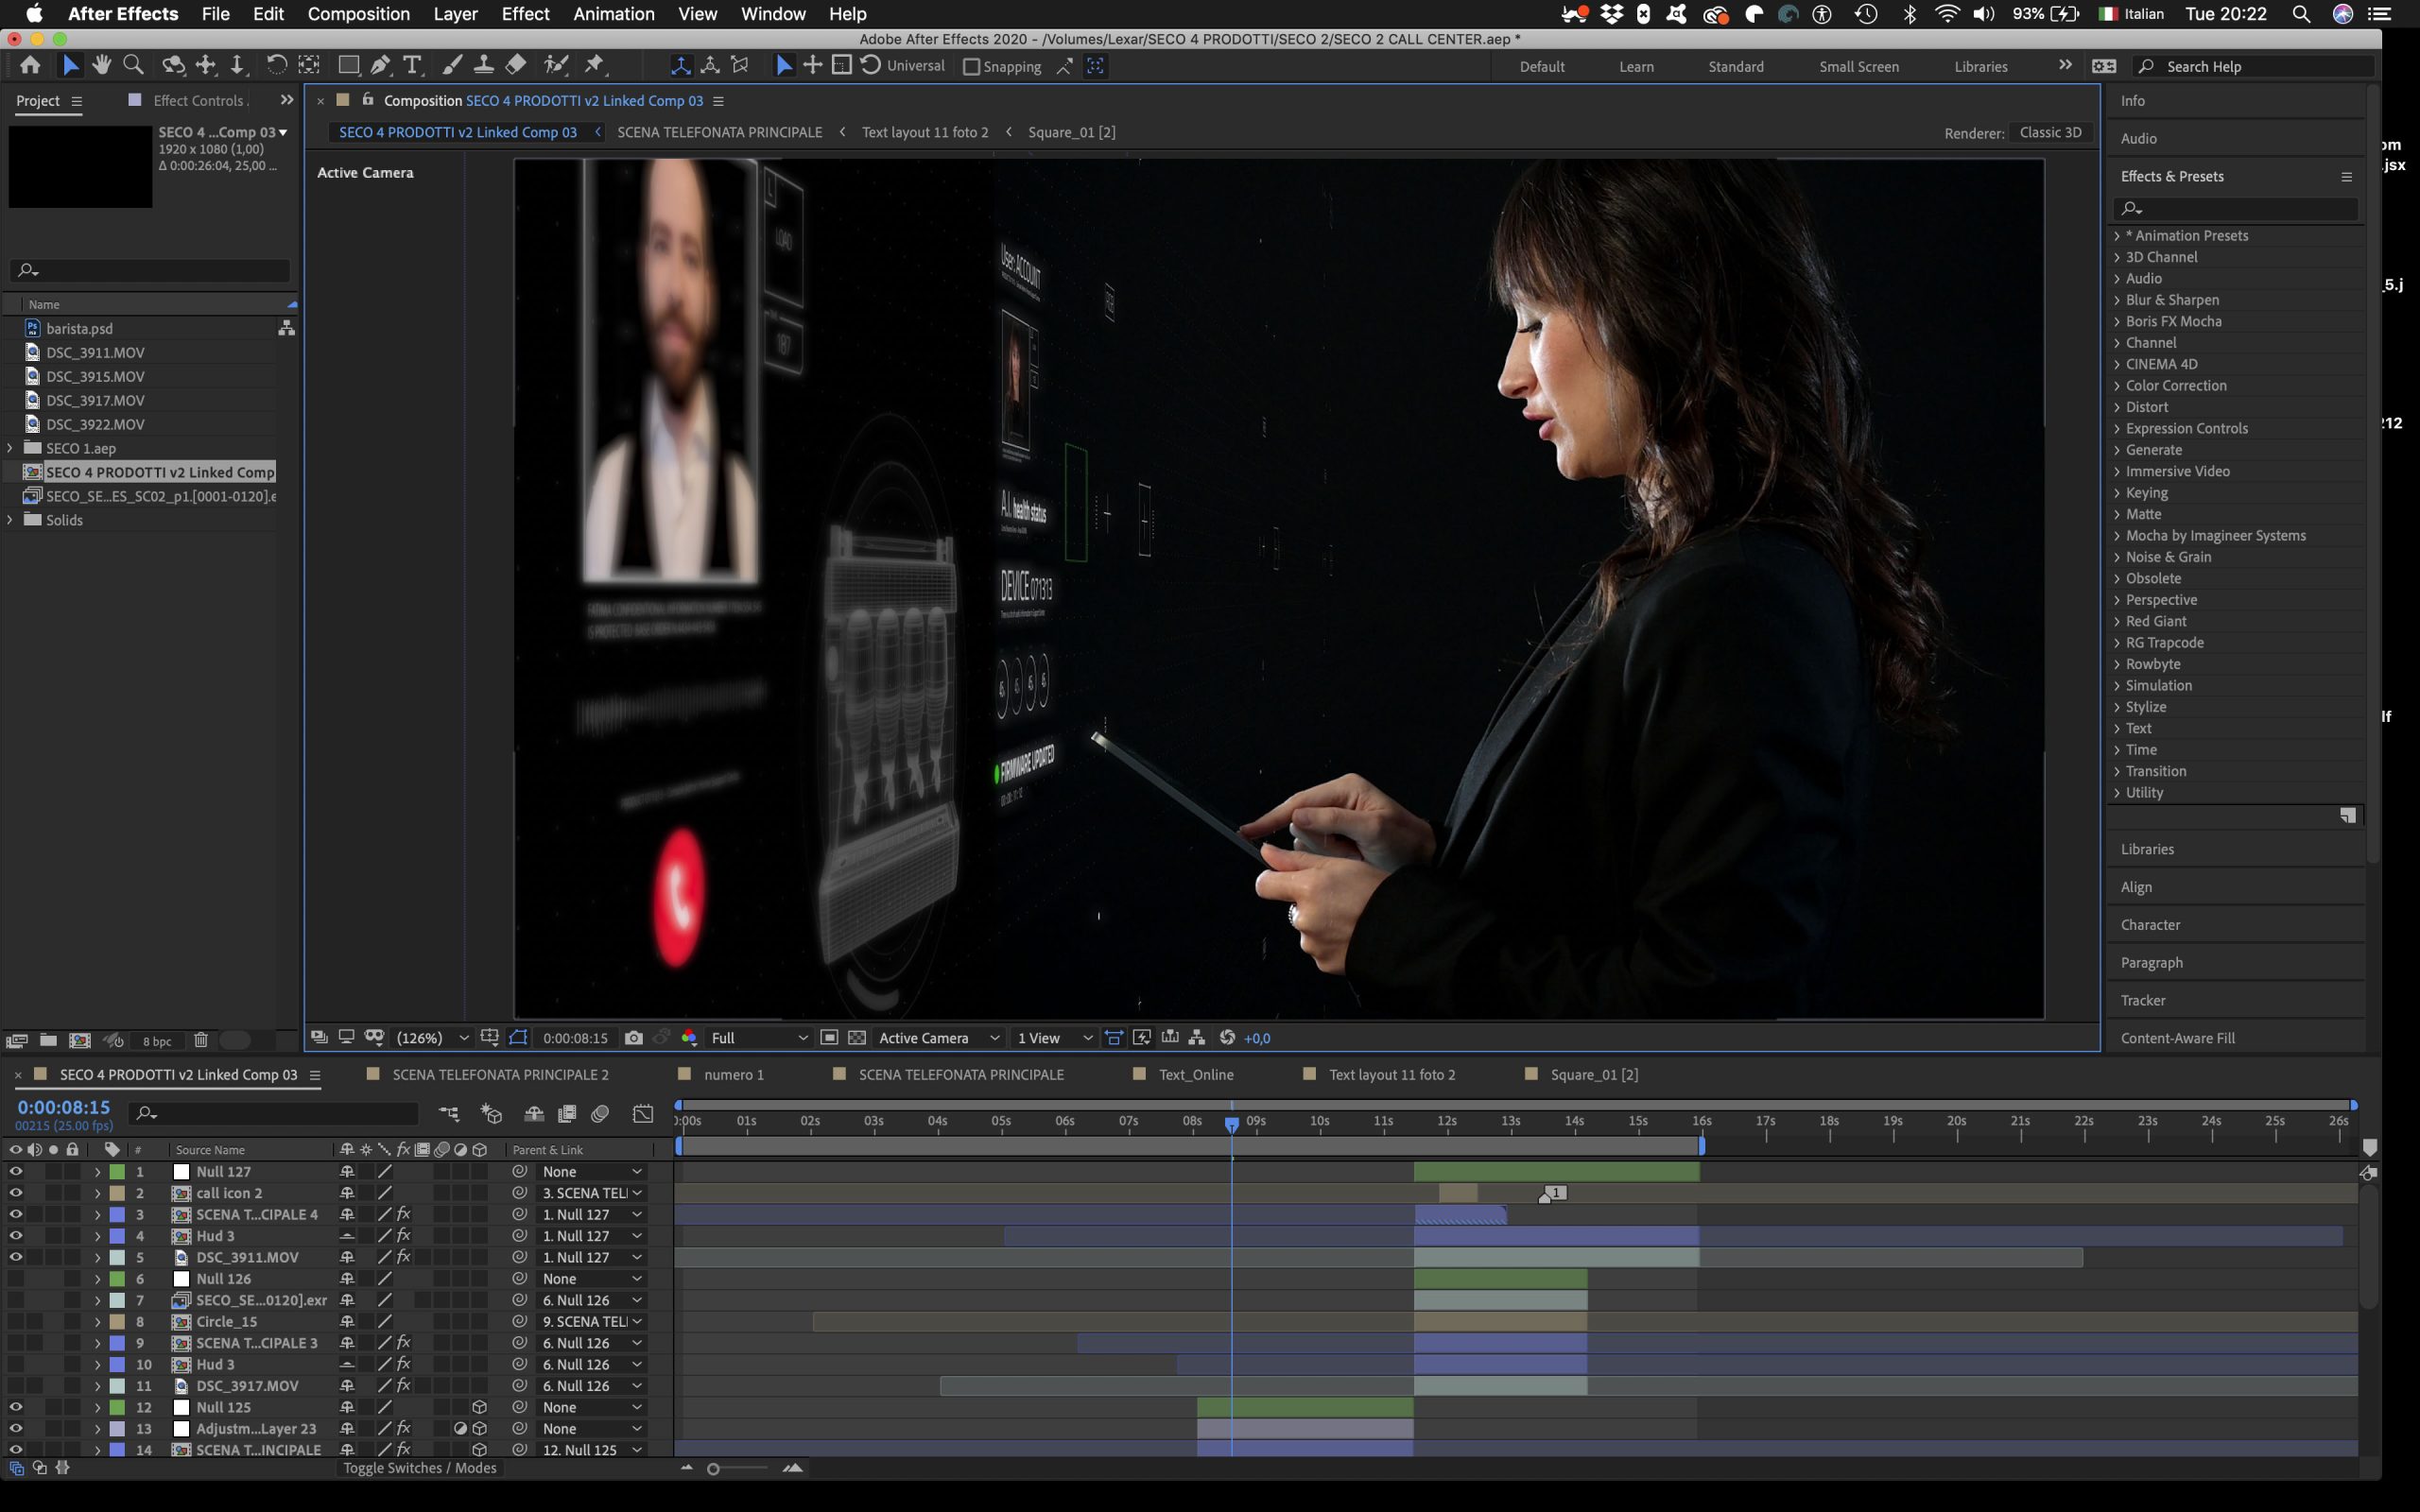Click the Reset Exposure icon

(1227, 1038)
